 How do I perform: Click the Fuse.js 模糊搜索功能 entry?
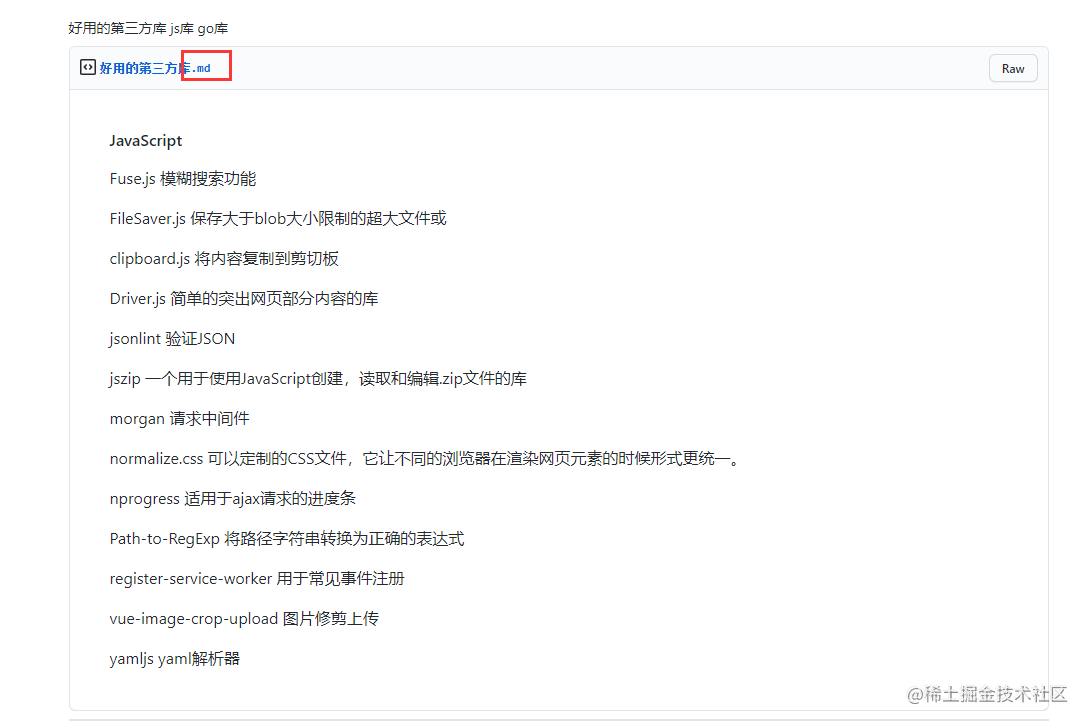coord(183,178)
